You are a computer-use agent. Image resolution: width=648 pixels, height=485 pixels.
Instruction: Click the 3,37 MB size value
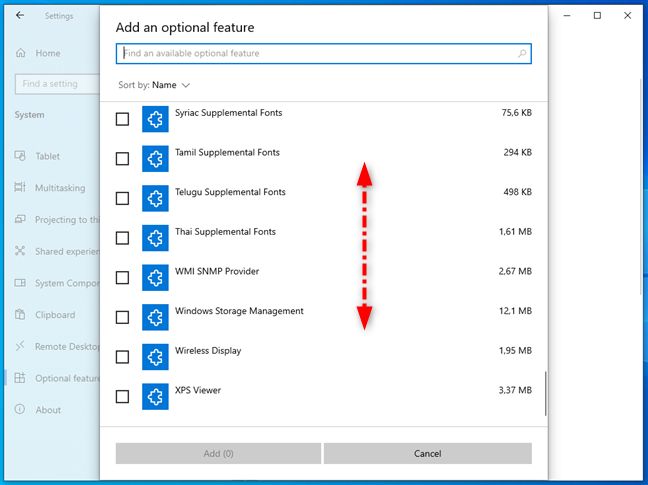(x=515, y=390)
